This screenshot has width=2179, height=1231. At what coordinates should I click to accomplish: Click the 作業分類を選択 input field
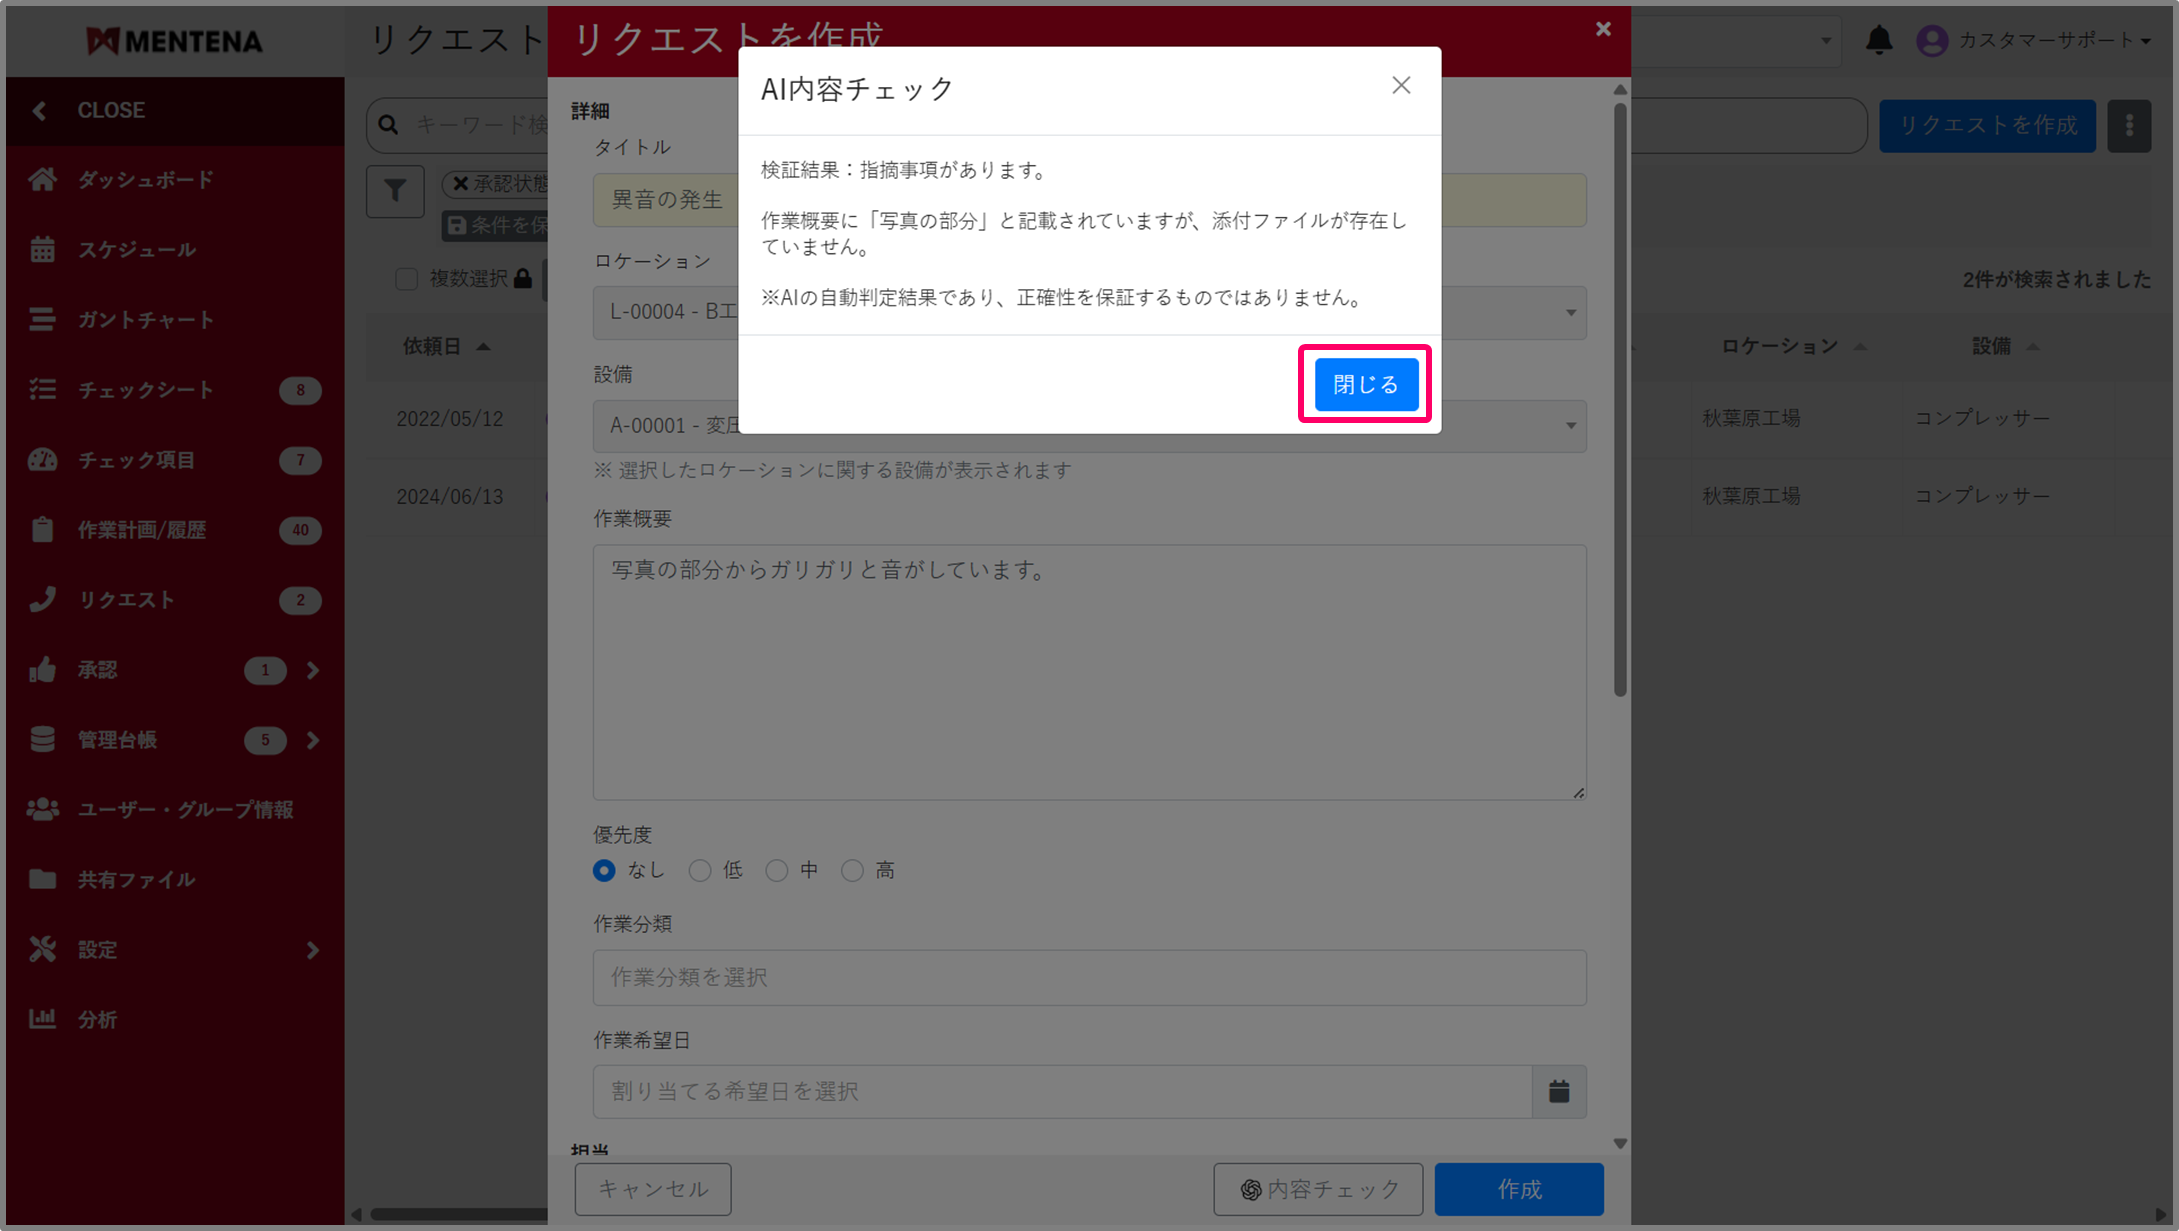(x=1088, y=977)
